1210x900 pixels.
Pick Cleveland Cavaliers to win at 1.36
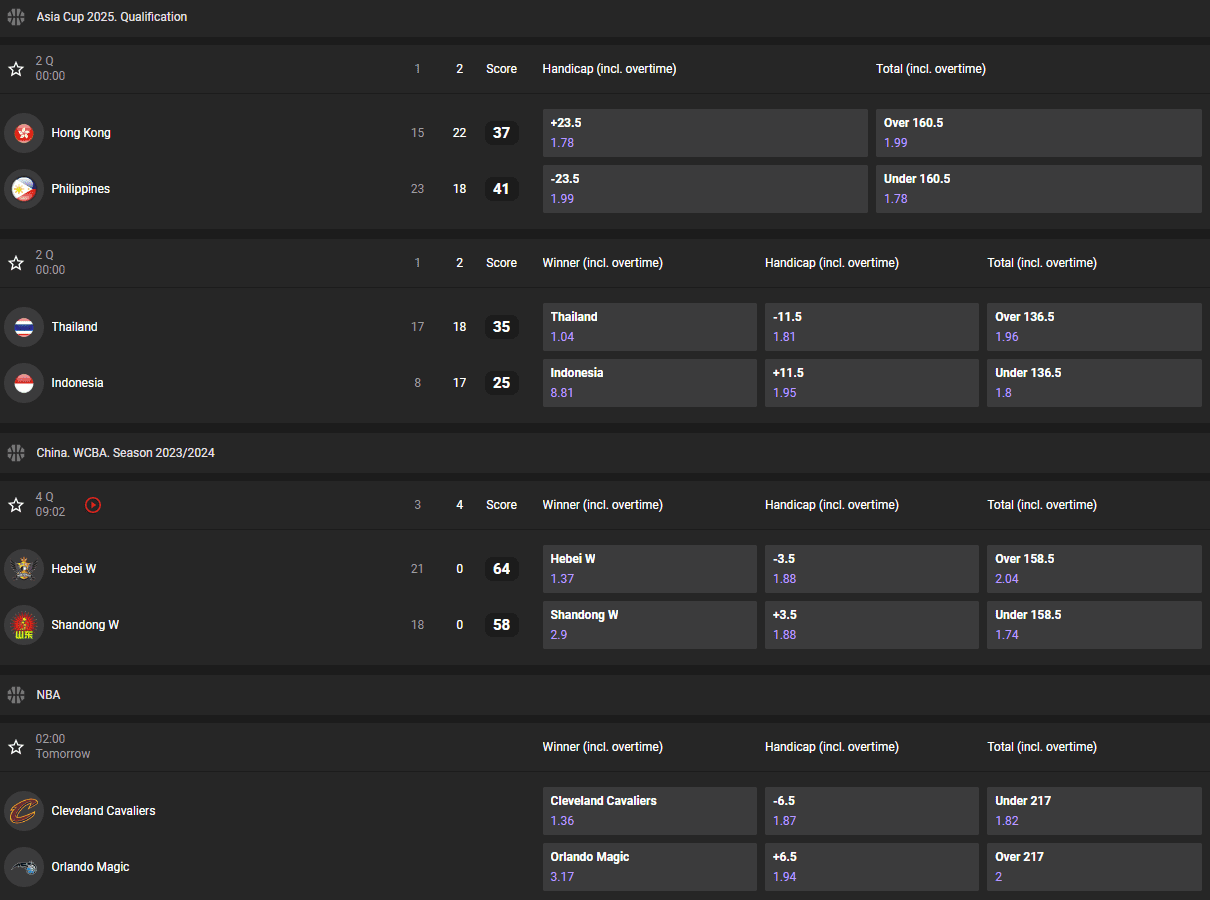650,811
